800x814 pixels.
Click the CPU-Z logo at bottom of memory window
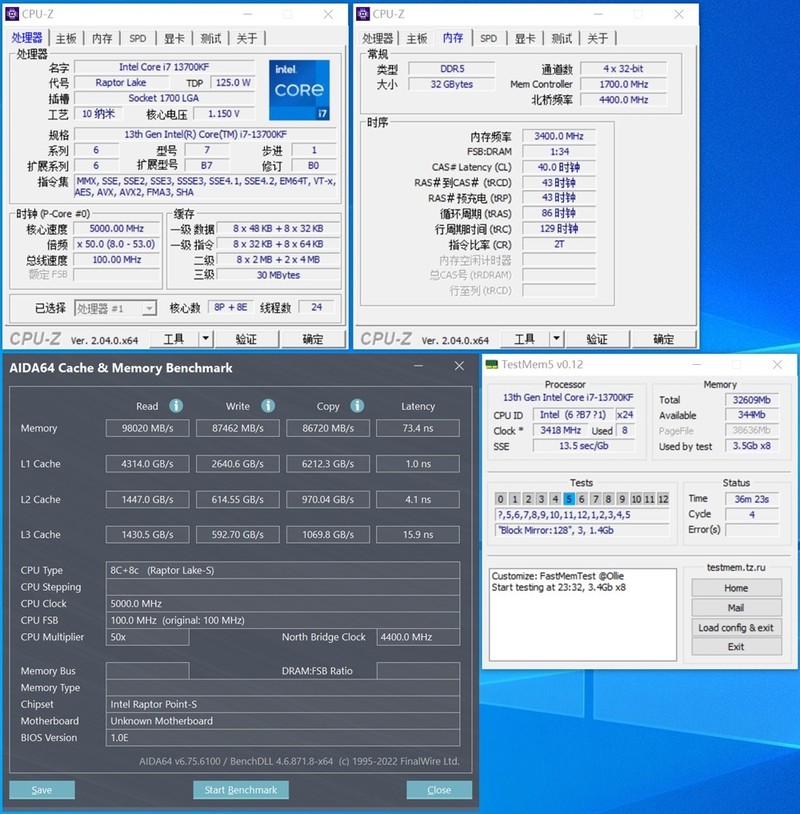384,338
